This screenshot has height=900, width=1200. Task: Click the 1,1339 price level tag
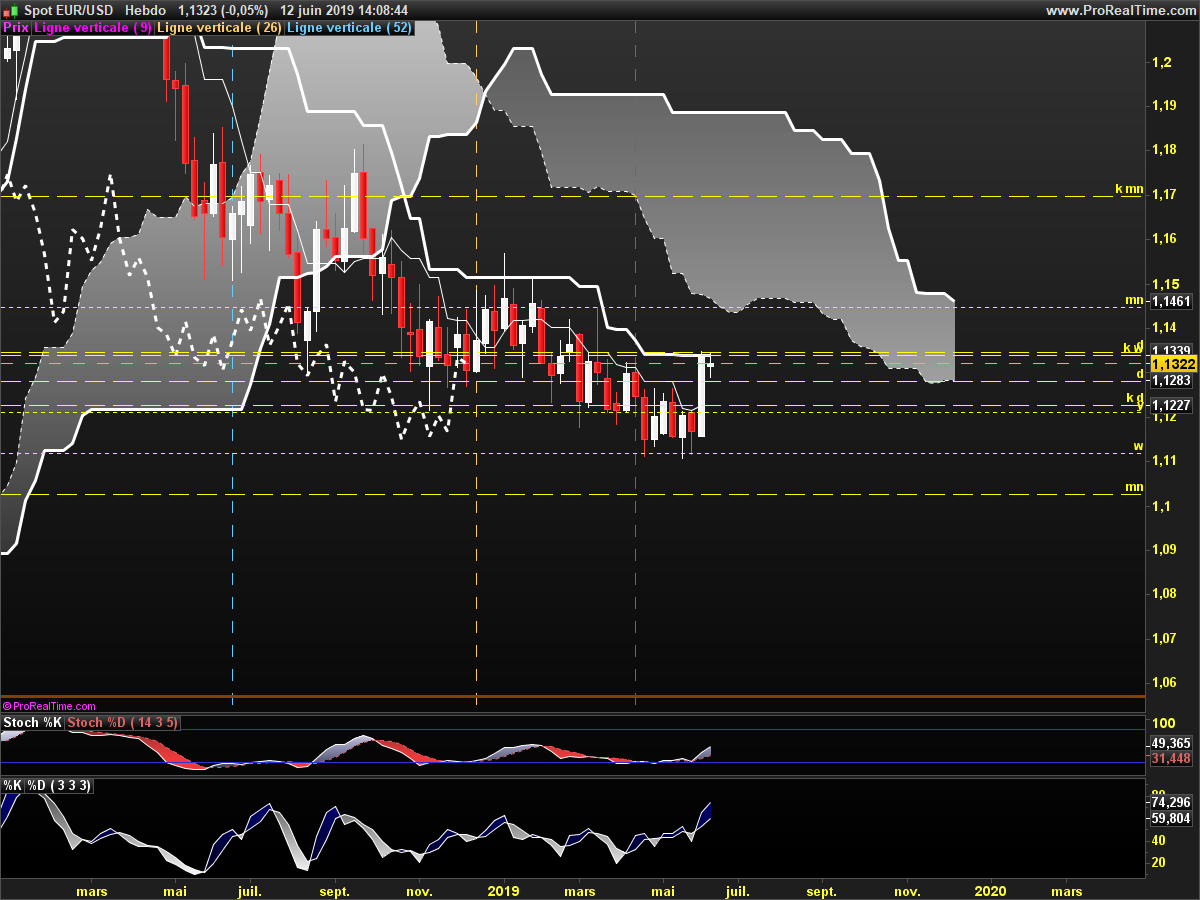pyautogui.click(x=1171, y=351)
